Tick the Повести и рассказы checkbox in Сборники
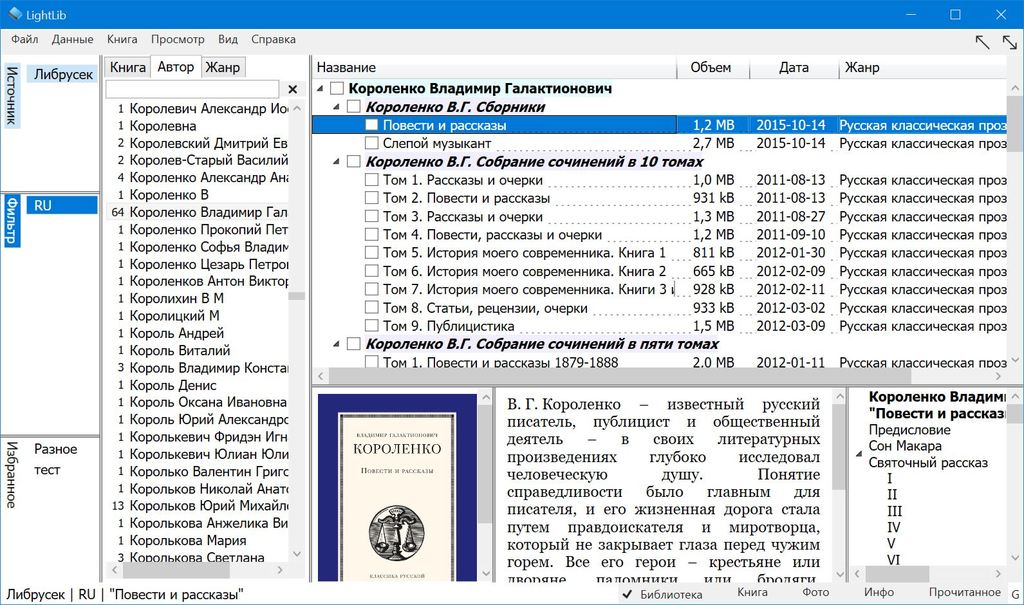Screen dimensions: 1024x605 [x=372, y=126]
